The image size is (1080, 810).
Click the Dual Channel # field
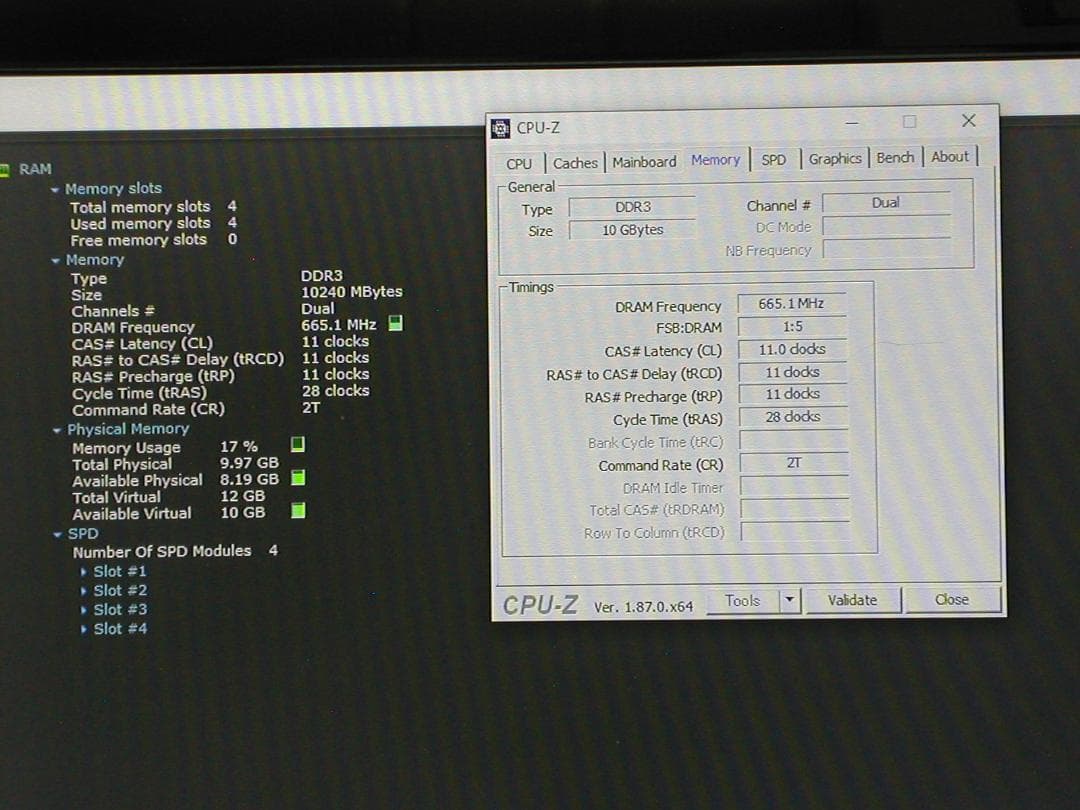[886, 203]
